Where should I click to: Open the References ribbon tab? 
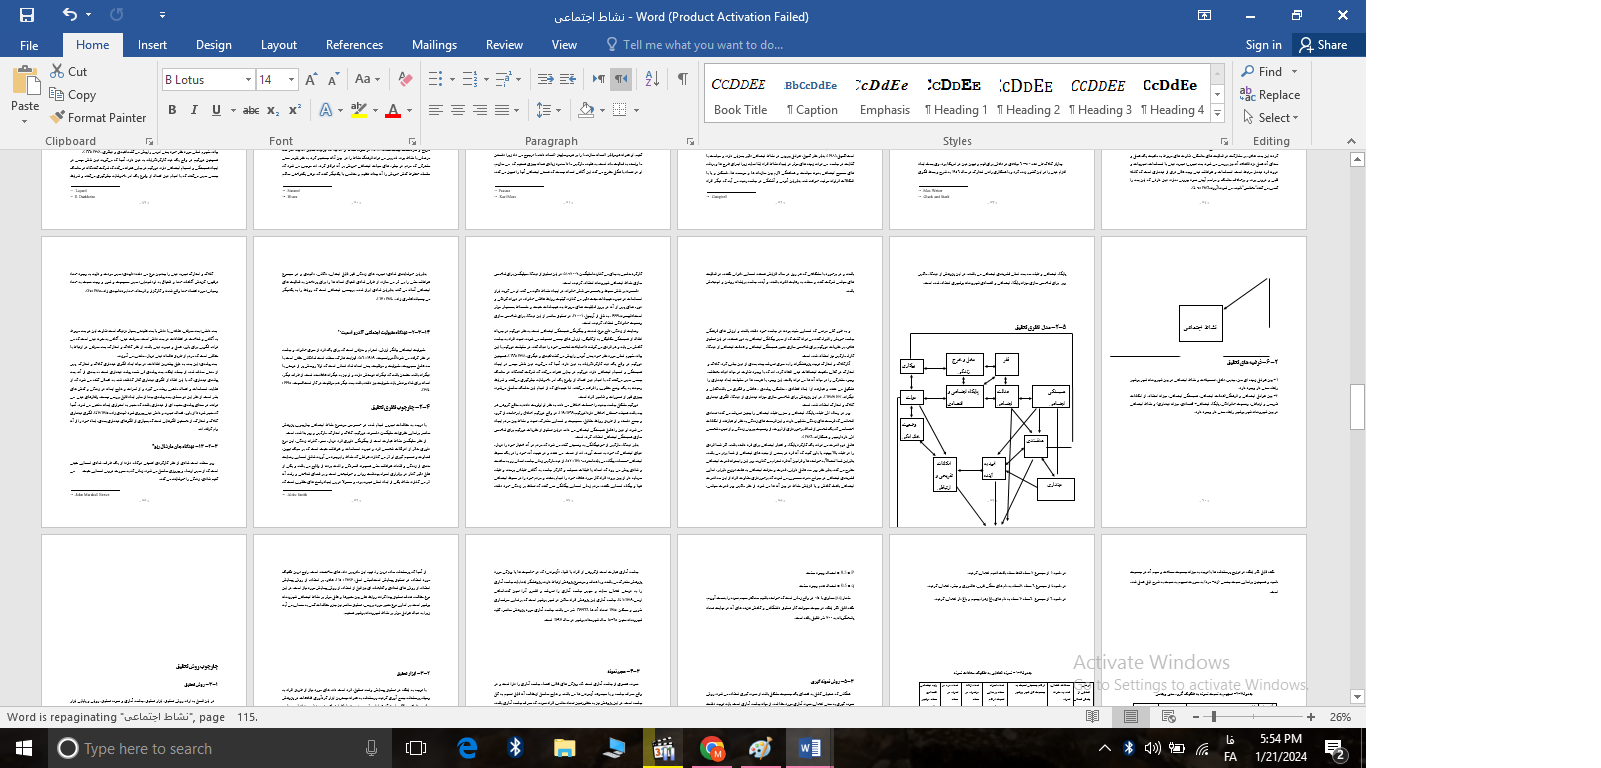354,45
